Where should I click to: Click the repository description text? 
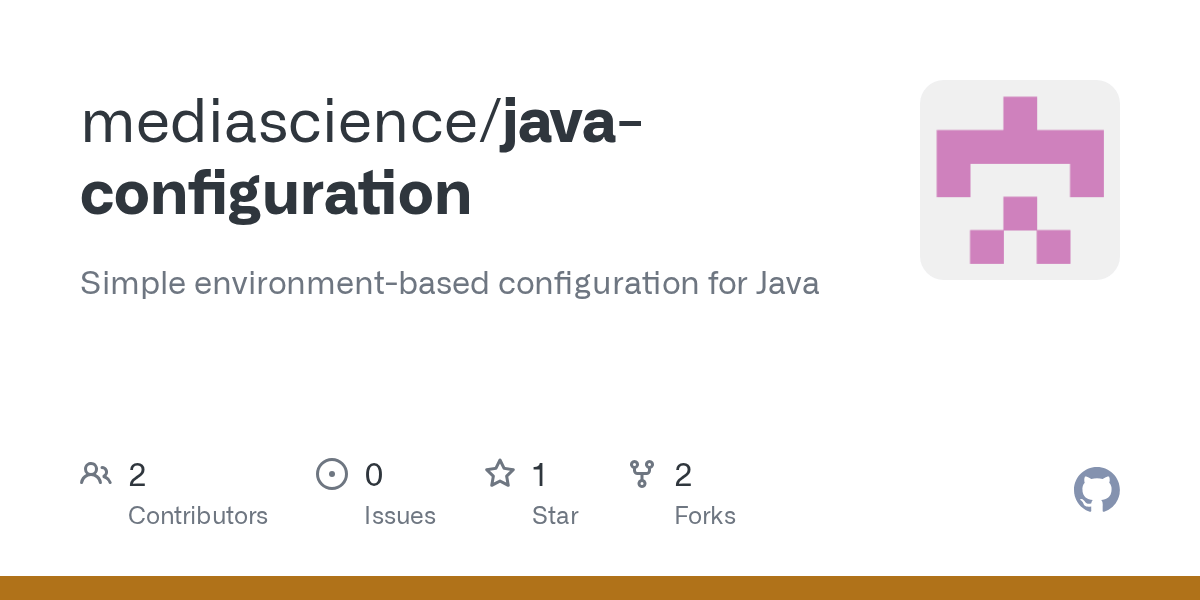click(x=450, y=284)
